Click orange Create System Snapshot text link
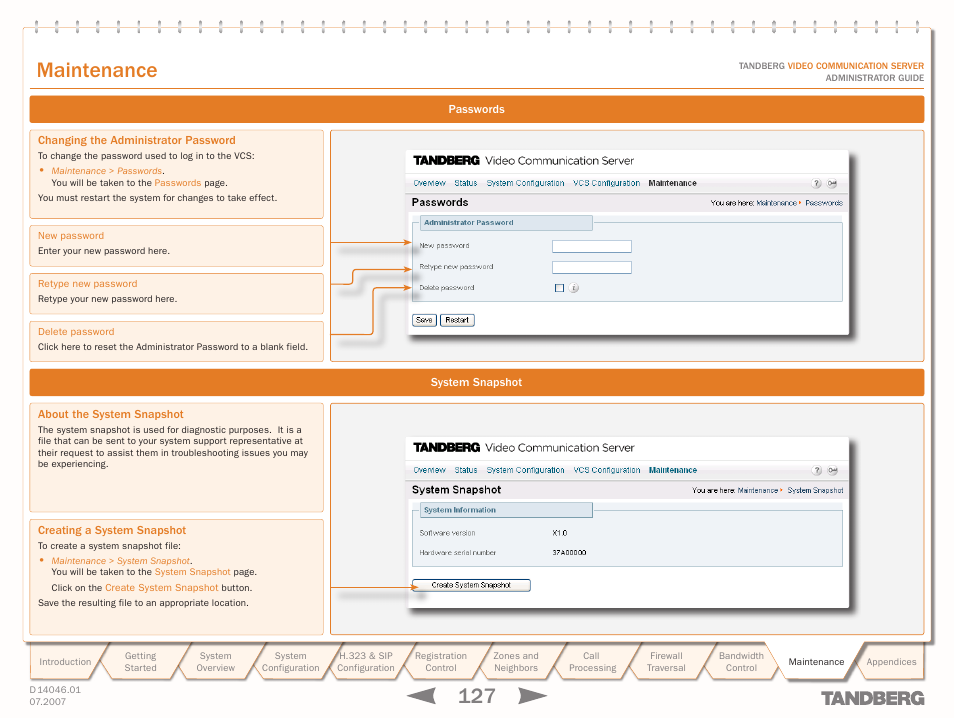This screenshot has height=718, width=954. [x=161, y=588]
